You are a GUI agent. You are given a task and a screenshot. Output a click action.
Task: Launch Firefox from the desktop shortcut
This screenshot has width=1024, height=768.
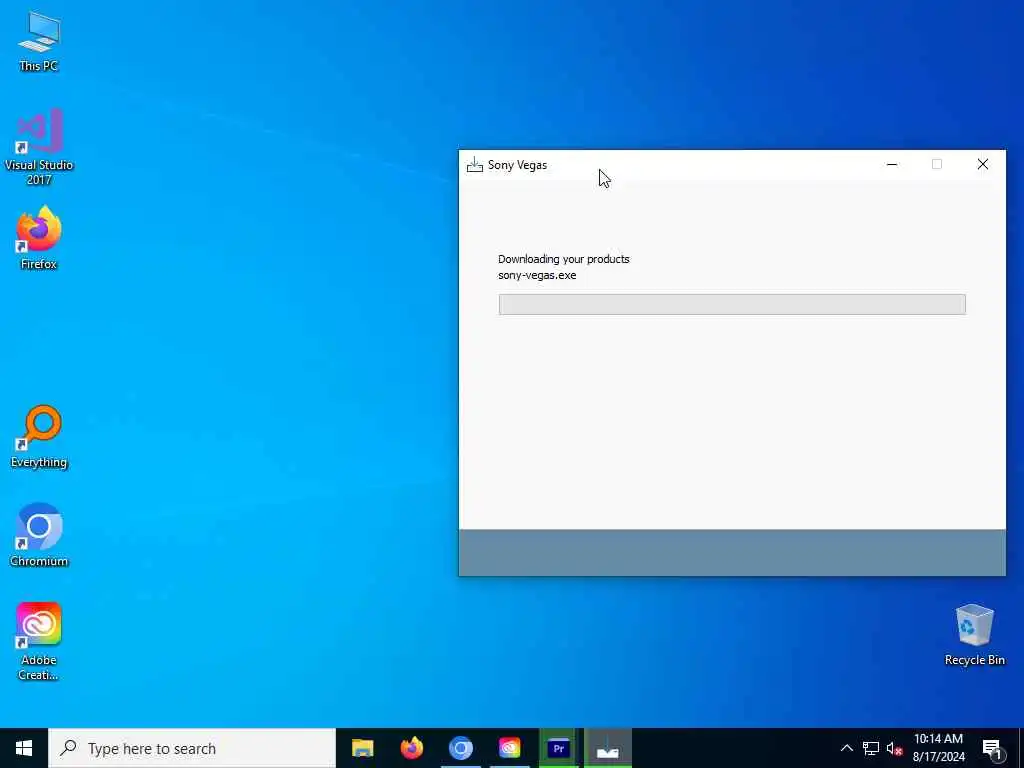39,238
